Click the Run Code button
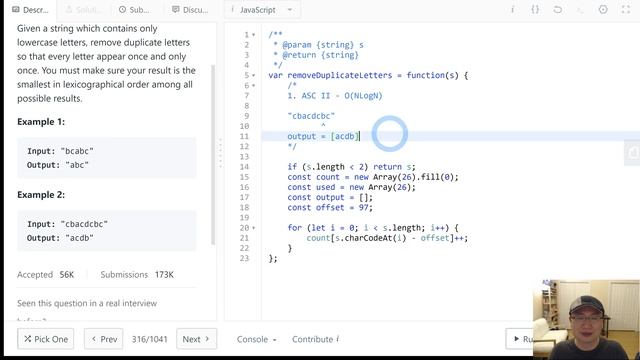Image resolution: width=640 pixels, height=360 pixels. [520, 339]
